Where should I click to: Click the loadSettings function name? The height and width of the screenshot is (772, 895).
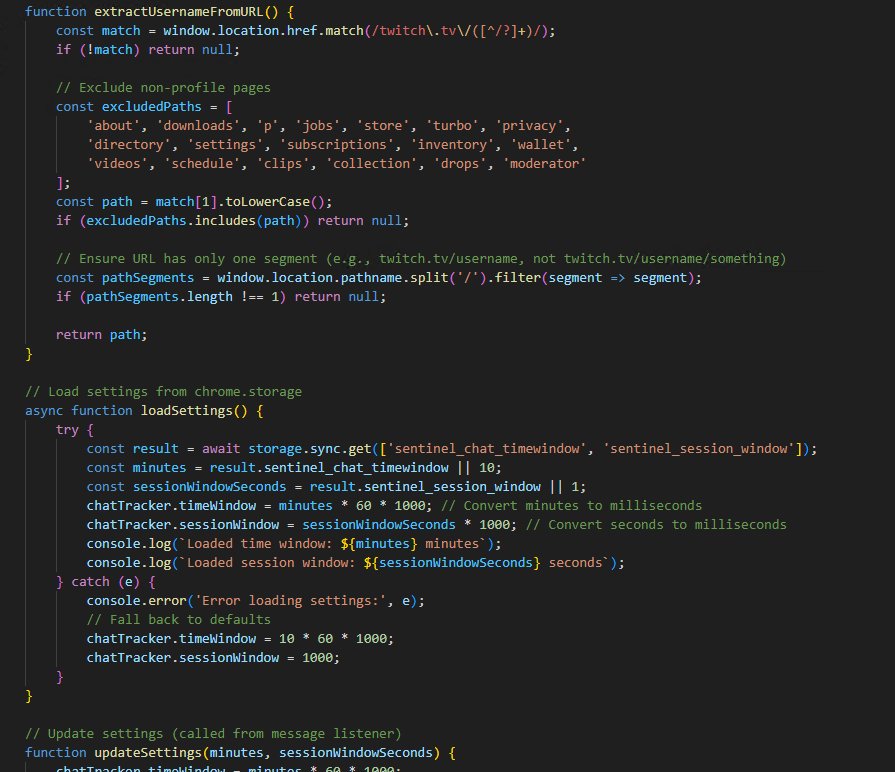[x=187, y=411]
